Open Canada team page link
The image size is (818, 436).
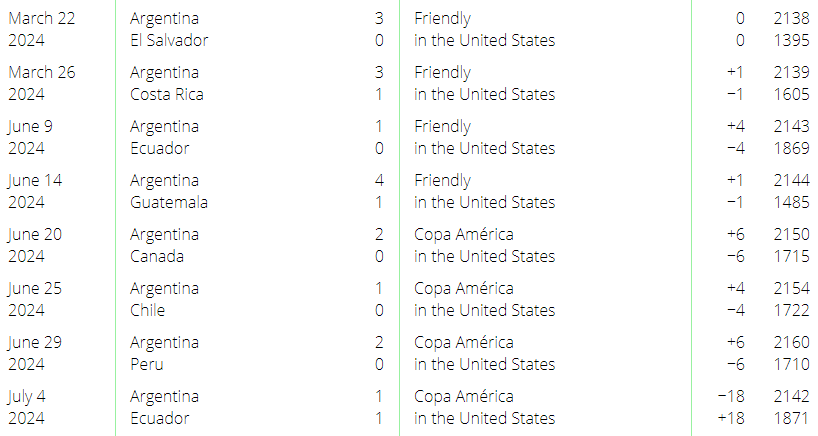[x=157, y=257]
